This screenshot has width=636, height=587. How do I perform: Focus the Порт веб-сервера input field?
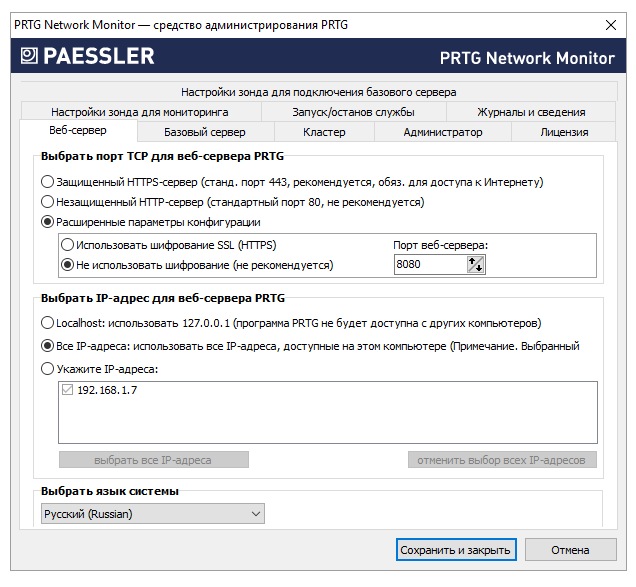click(430, 265)
